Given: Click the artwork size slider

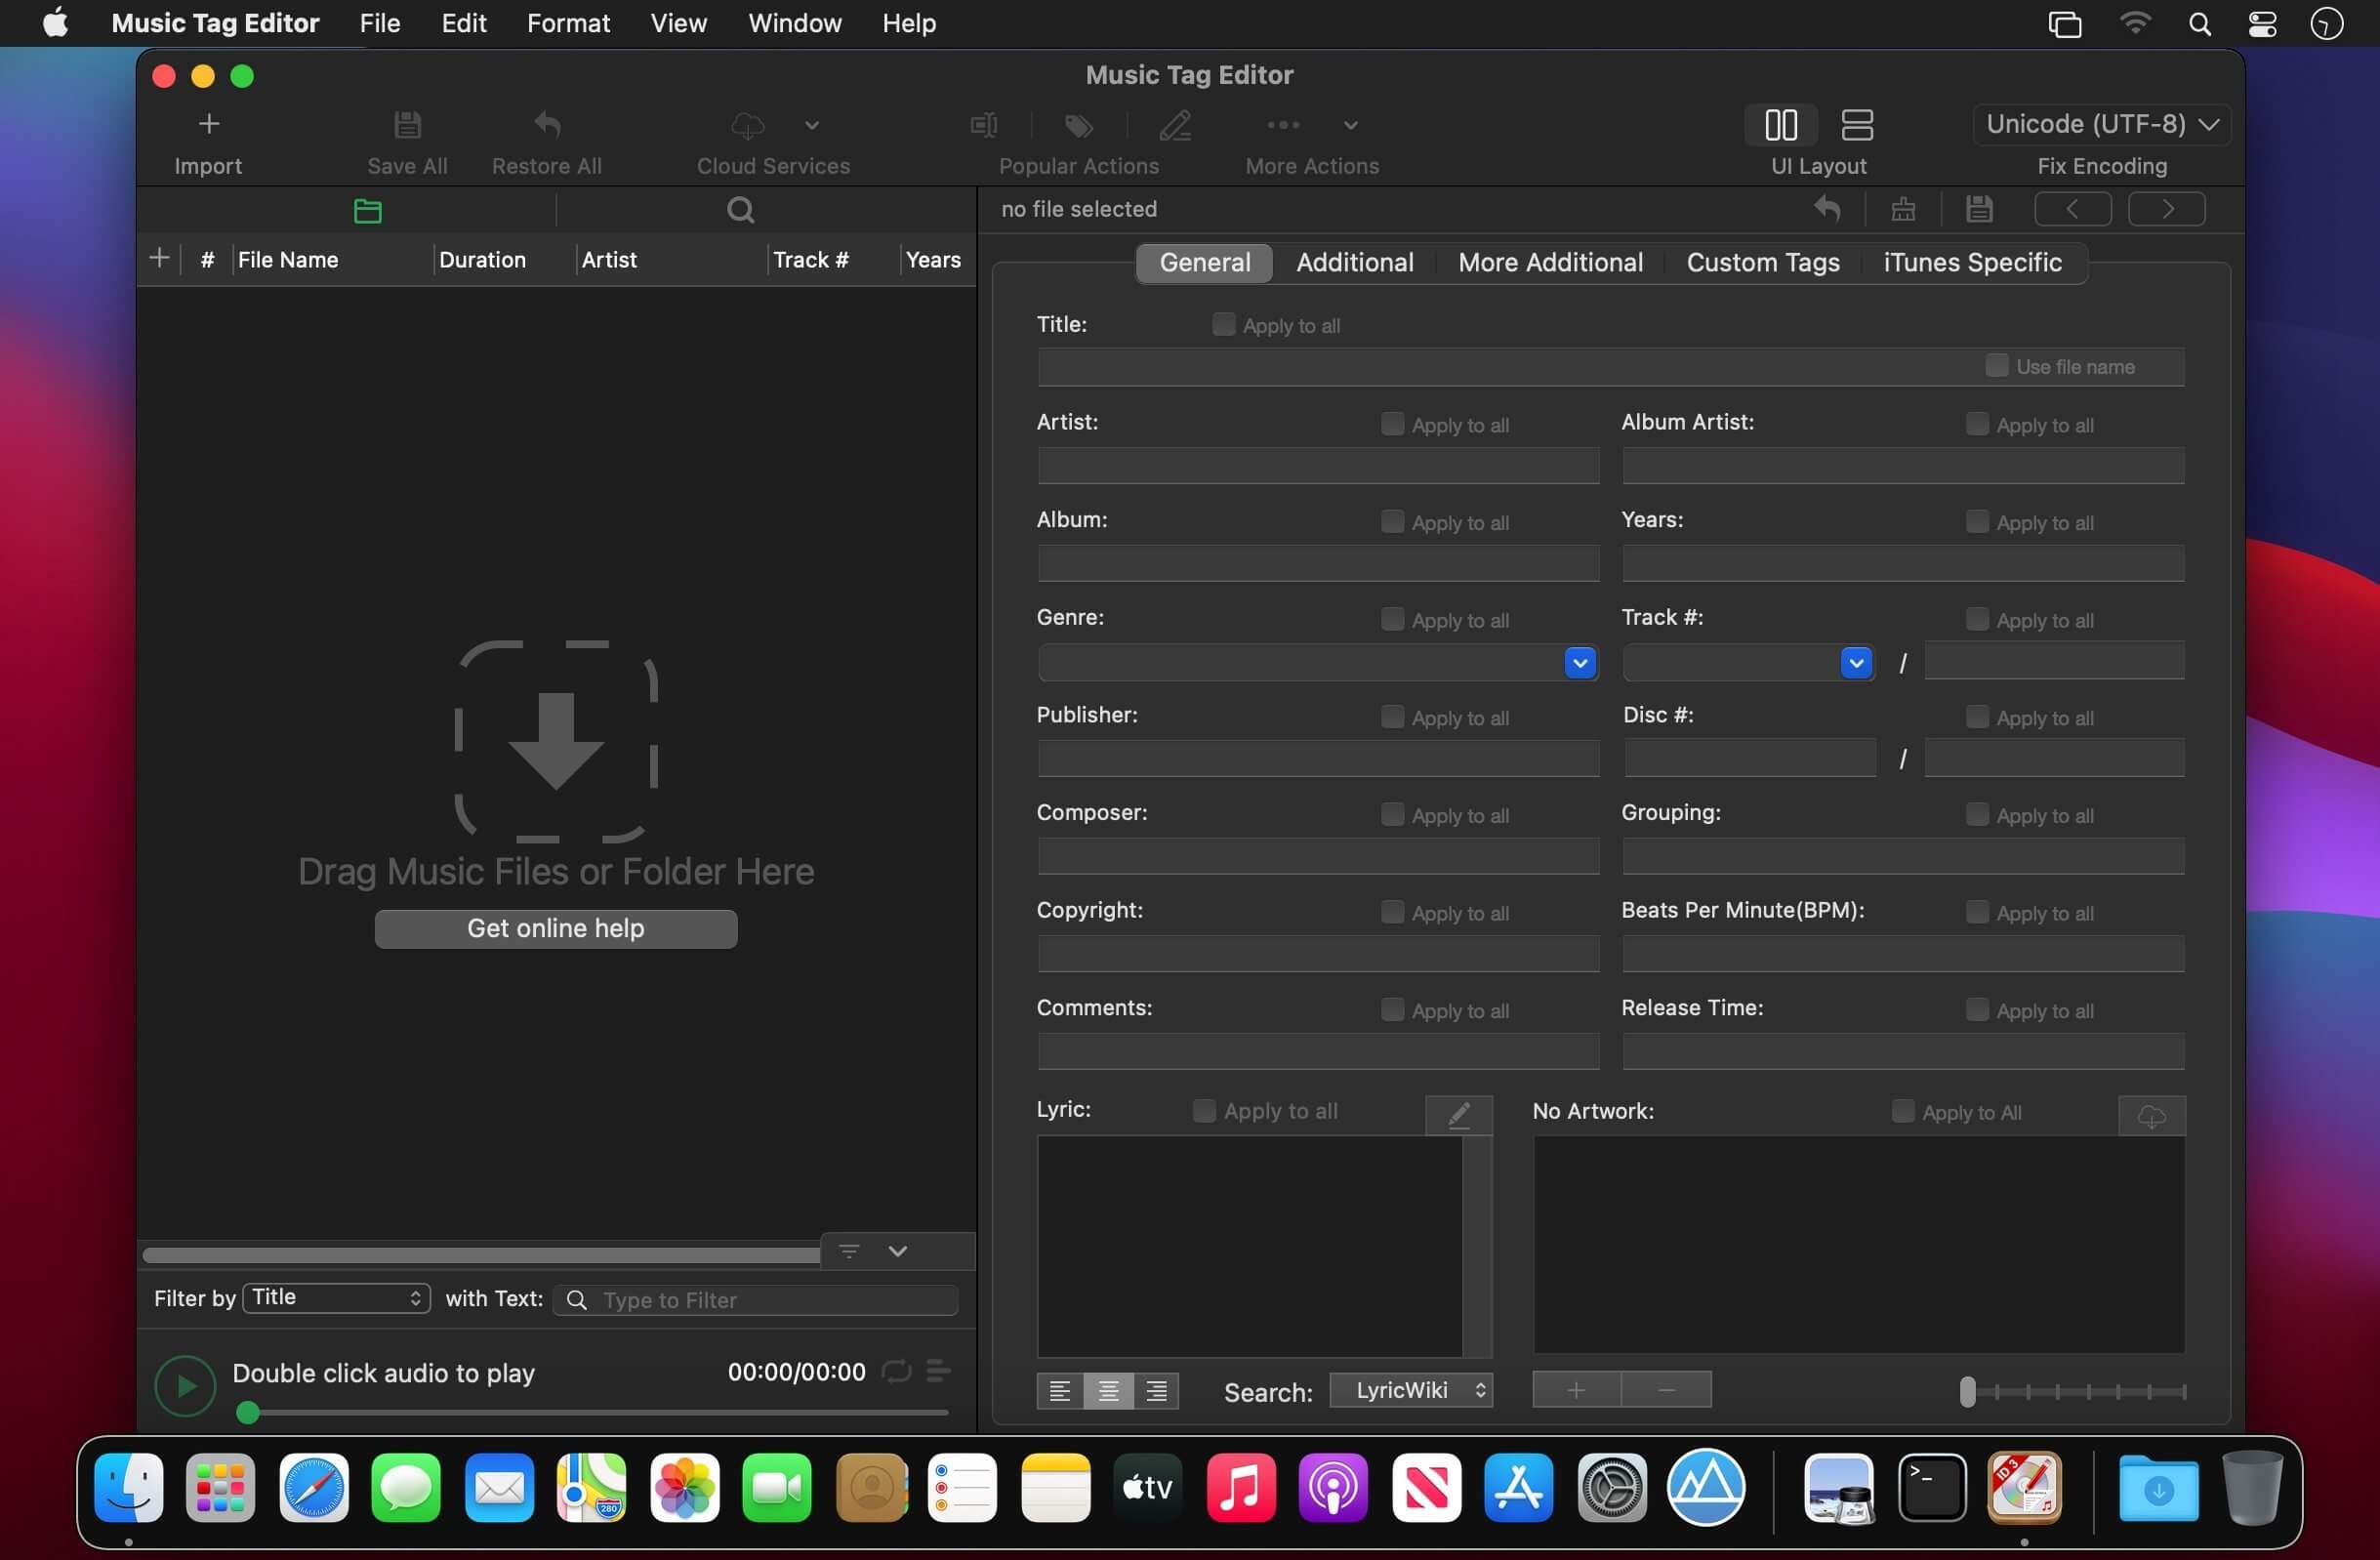Looking at the screenshot, I should pyautogui.click(x=2073, y=1391).
